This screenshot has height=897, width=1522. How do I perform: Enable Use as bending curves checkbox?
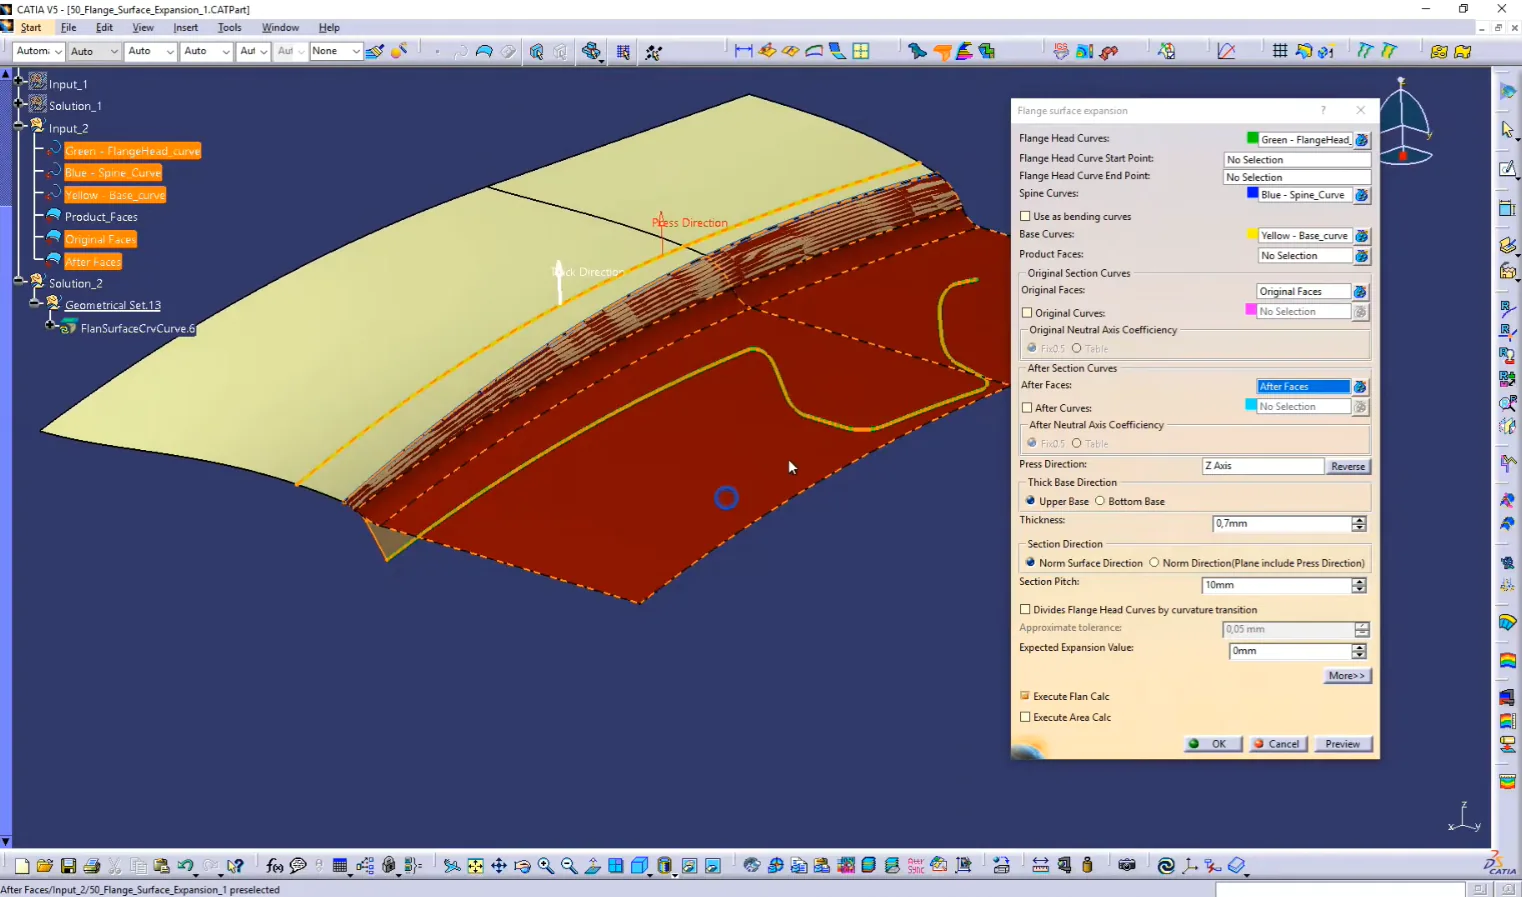tap(1025, 216)
